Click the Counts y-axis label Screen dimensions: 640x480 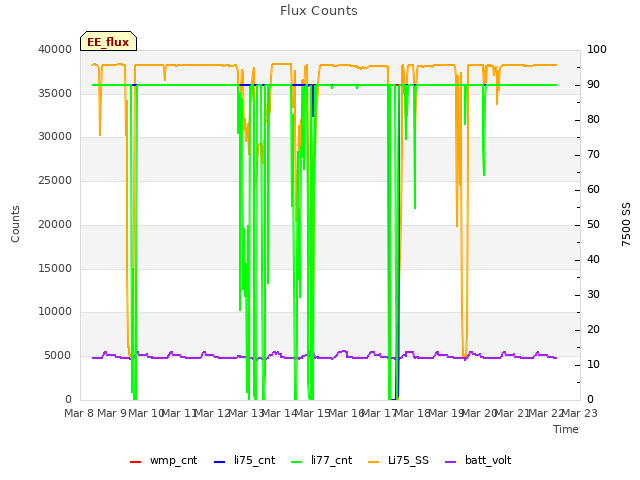point(15,224)
